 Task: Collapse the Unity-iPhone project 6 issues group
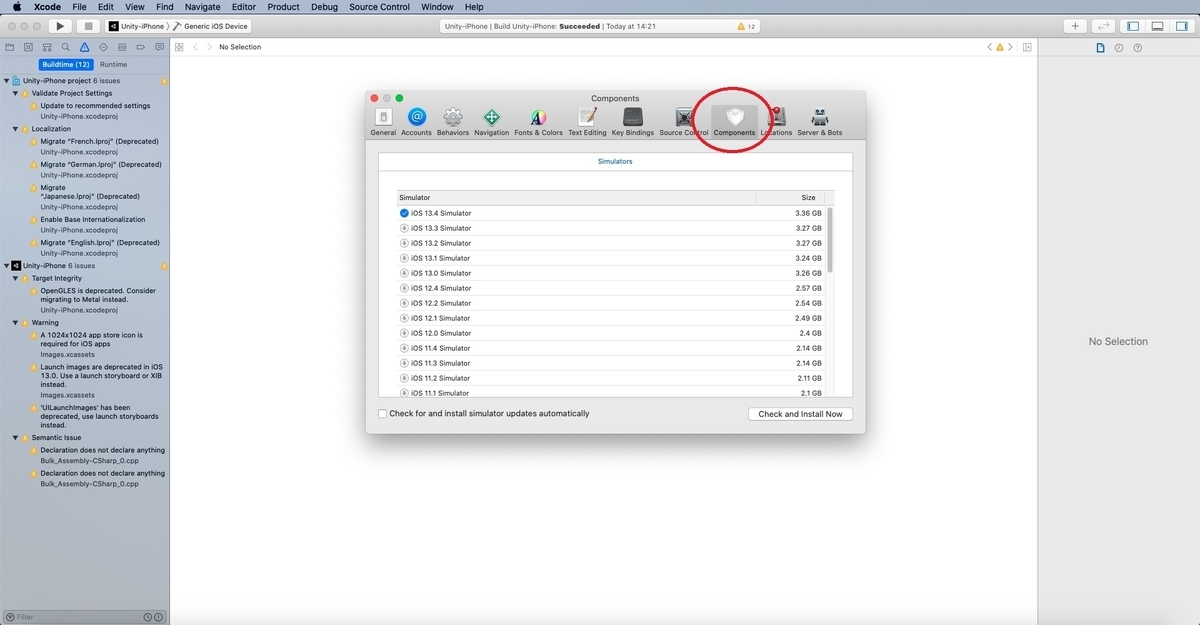6,80
